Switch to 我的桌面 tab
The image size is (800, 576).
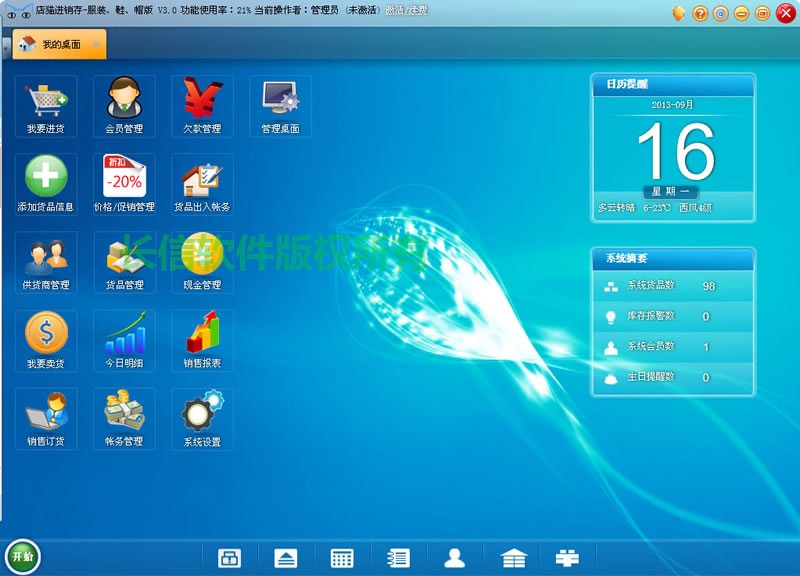click(x=59, y=44)
